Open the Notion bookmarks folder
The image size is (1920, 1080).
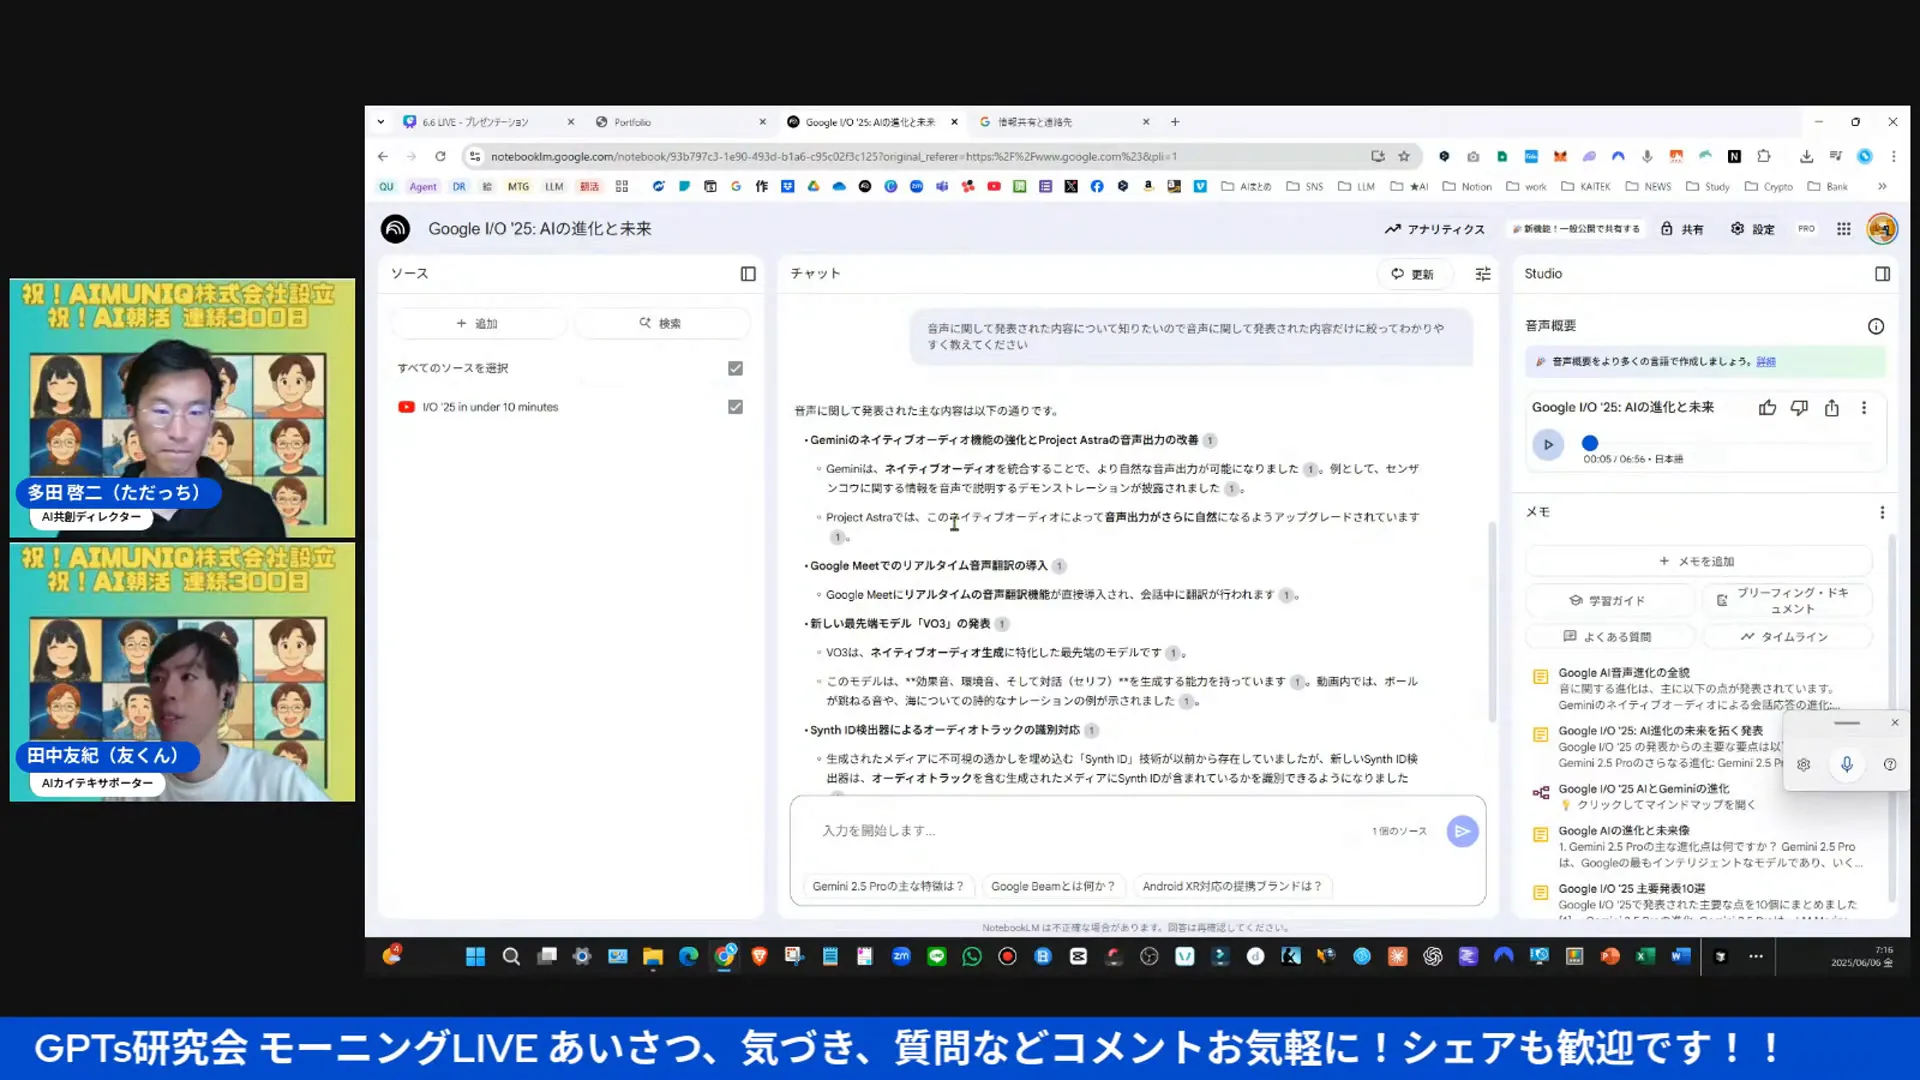[x=1466, y=187]
